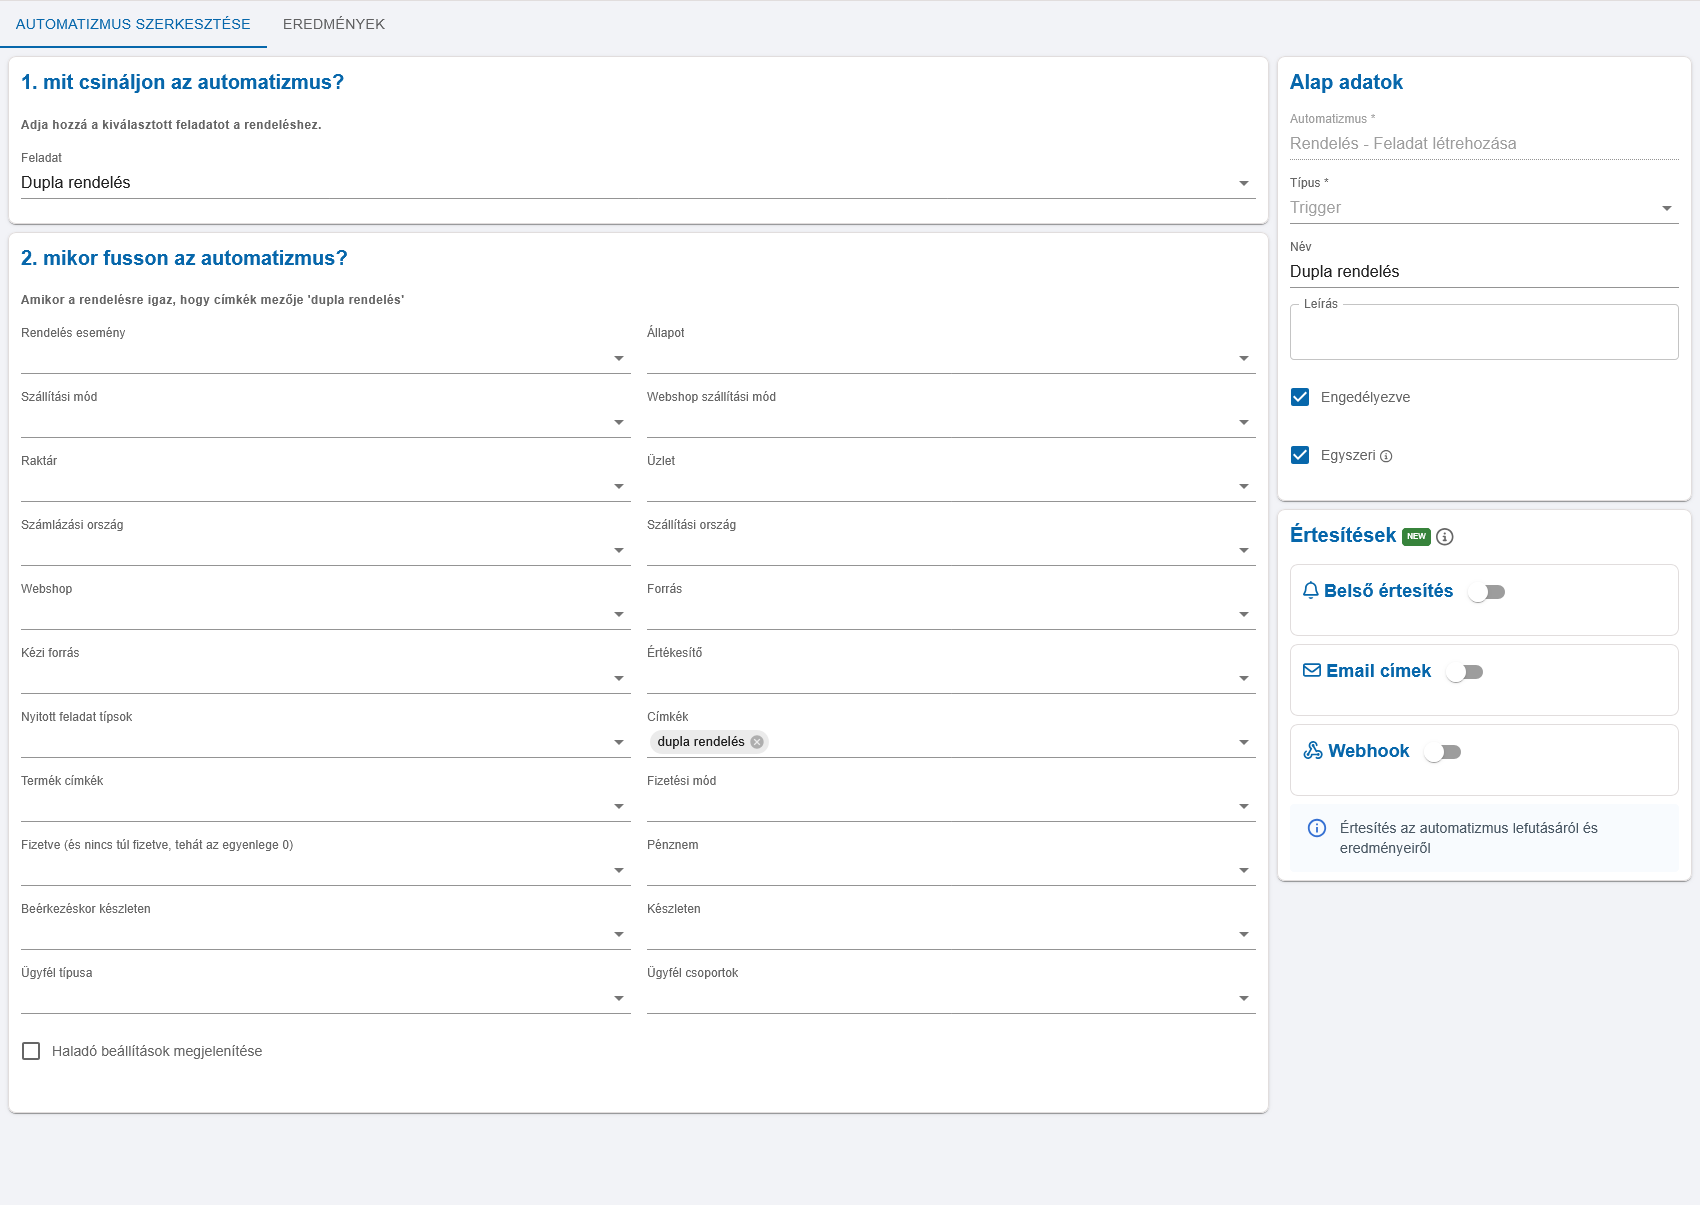Open the Típus dropdown showing Trigger

click(1484, 208)
